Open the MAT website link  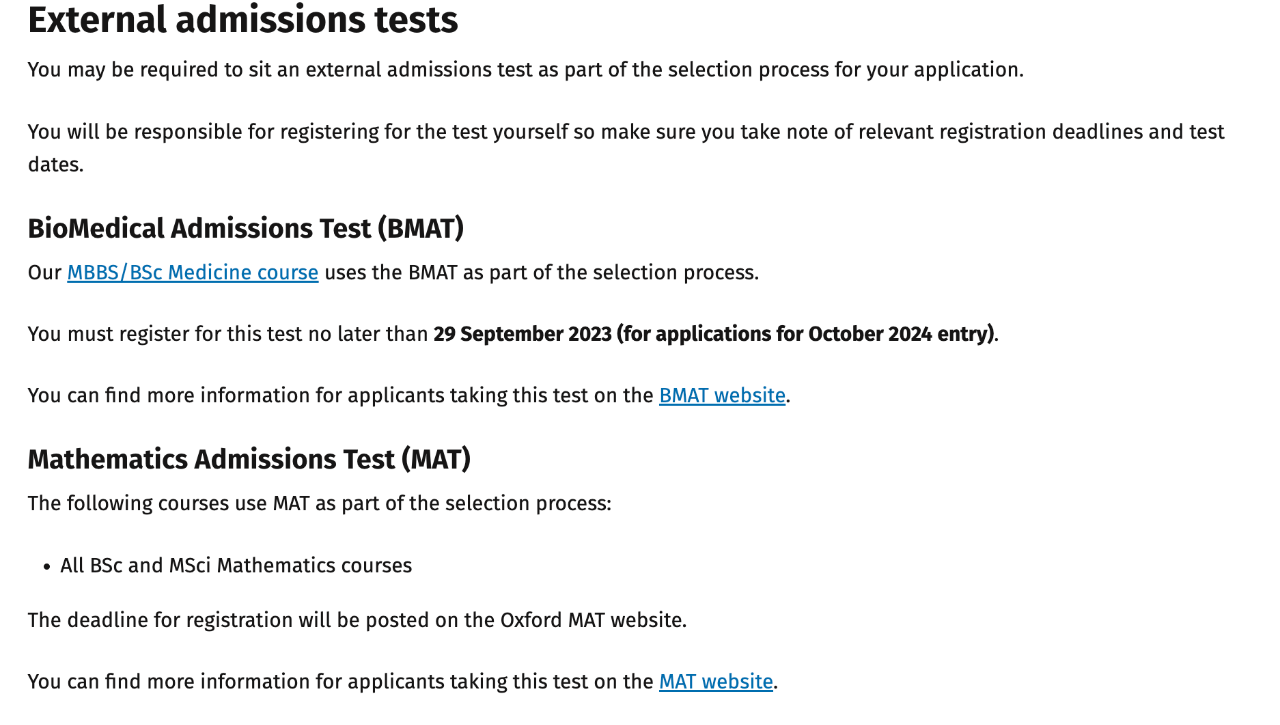pos(716,681)
